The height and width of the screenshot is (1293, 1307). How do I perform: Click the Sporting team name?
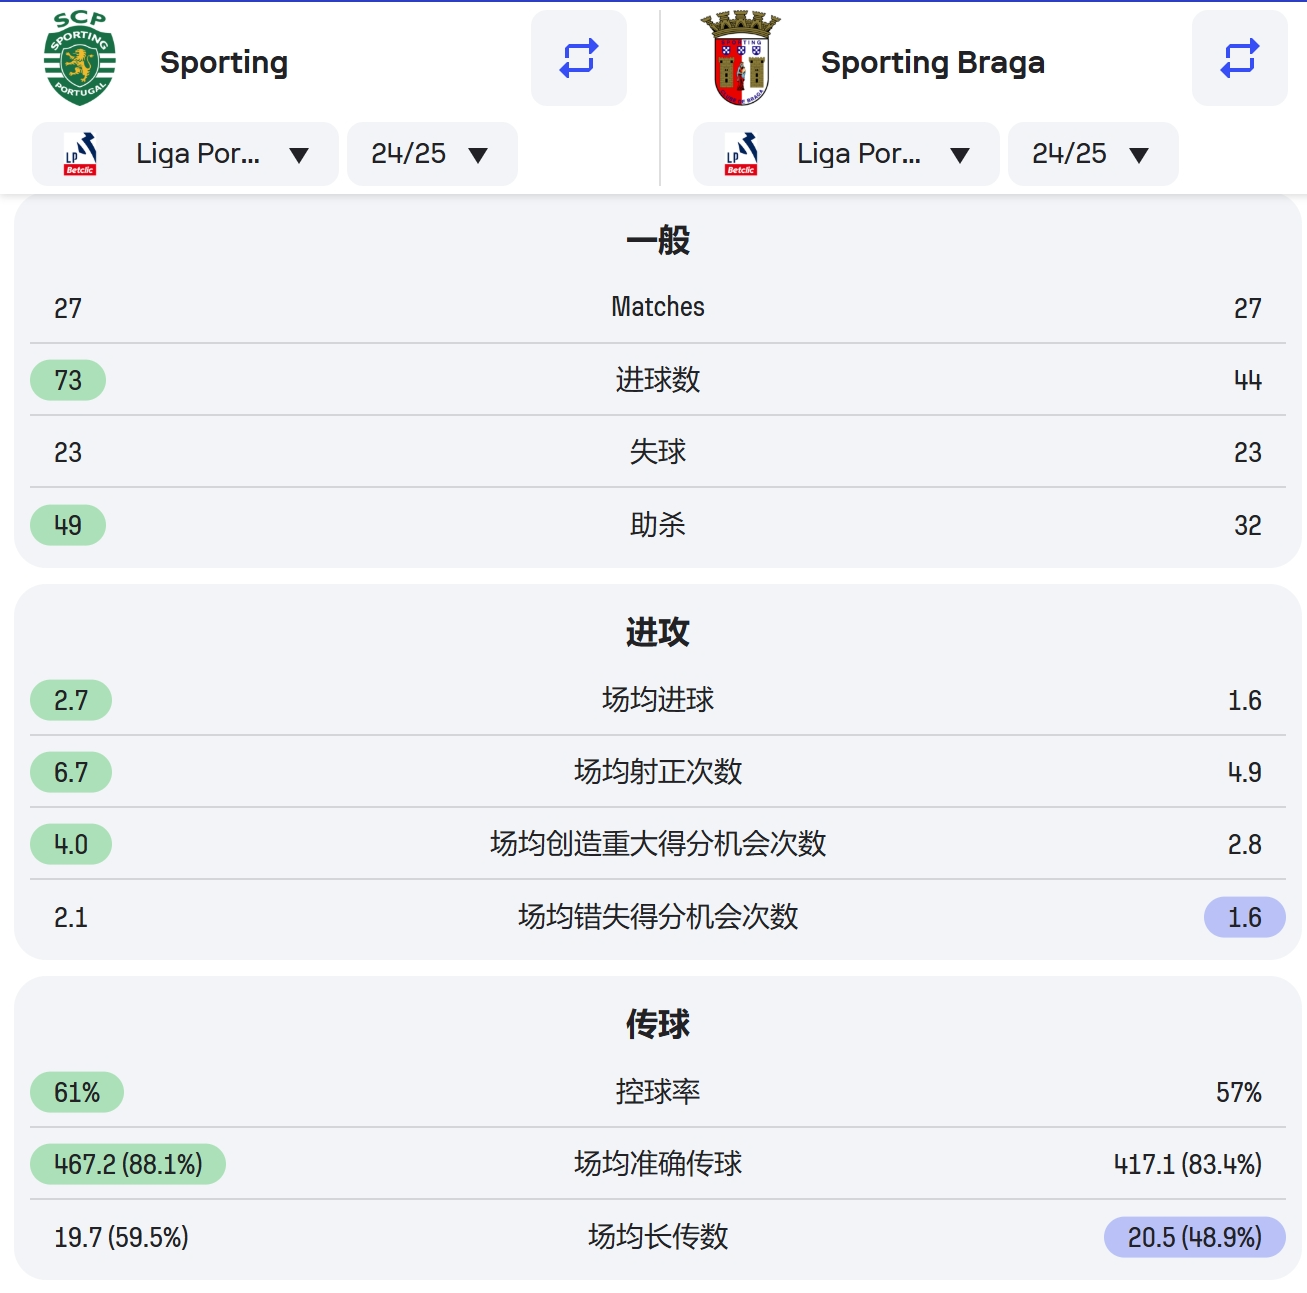(x=224, y=62)
